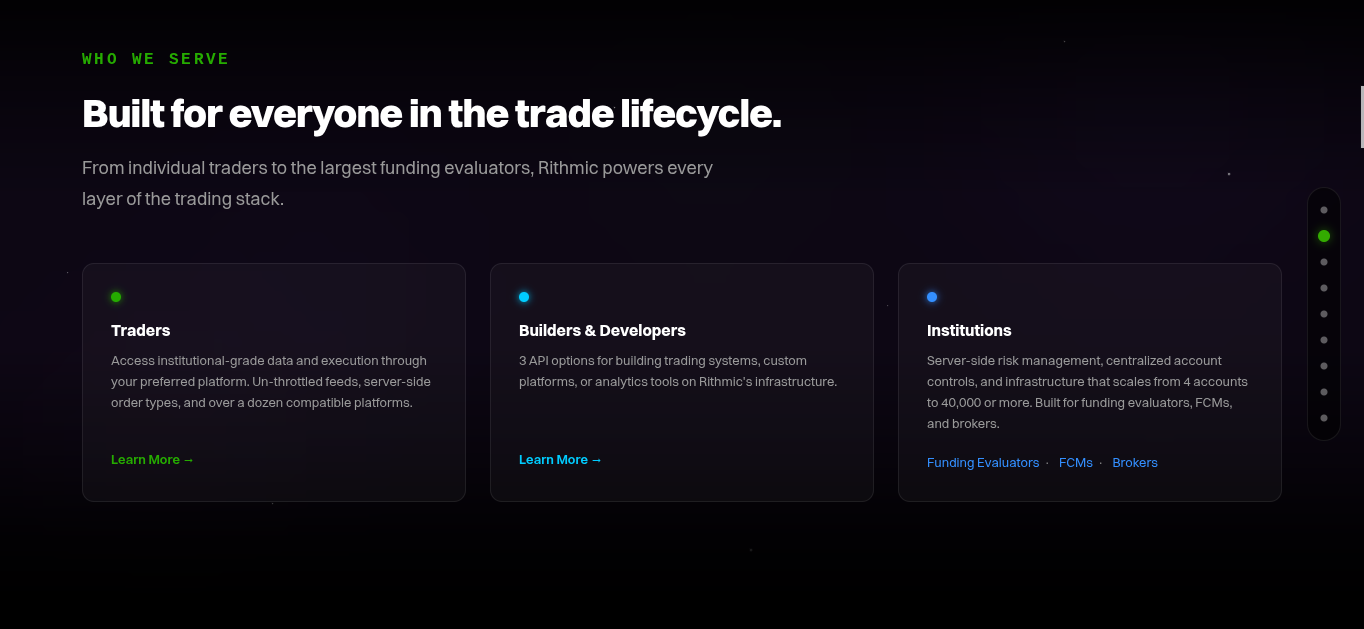Select the first section navigation dot
This screenshot has width=1364, height=629.
tap(1324, 210)
